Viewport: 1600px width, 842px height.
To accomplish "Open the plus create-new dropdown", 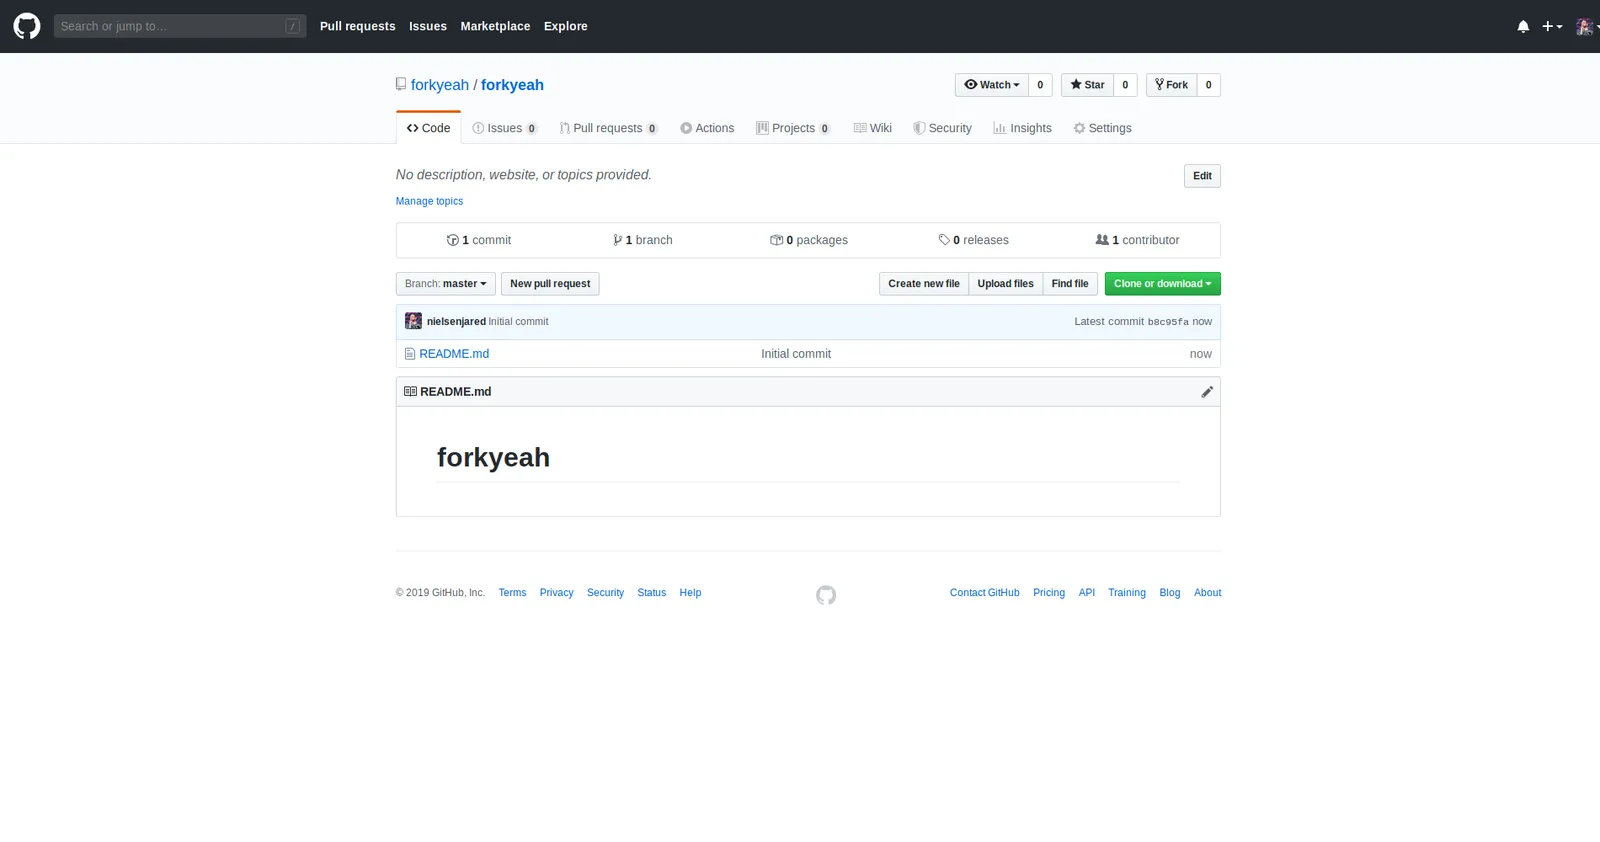I will coord(1552,27).
